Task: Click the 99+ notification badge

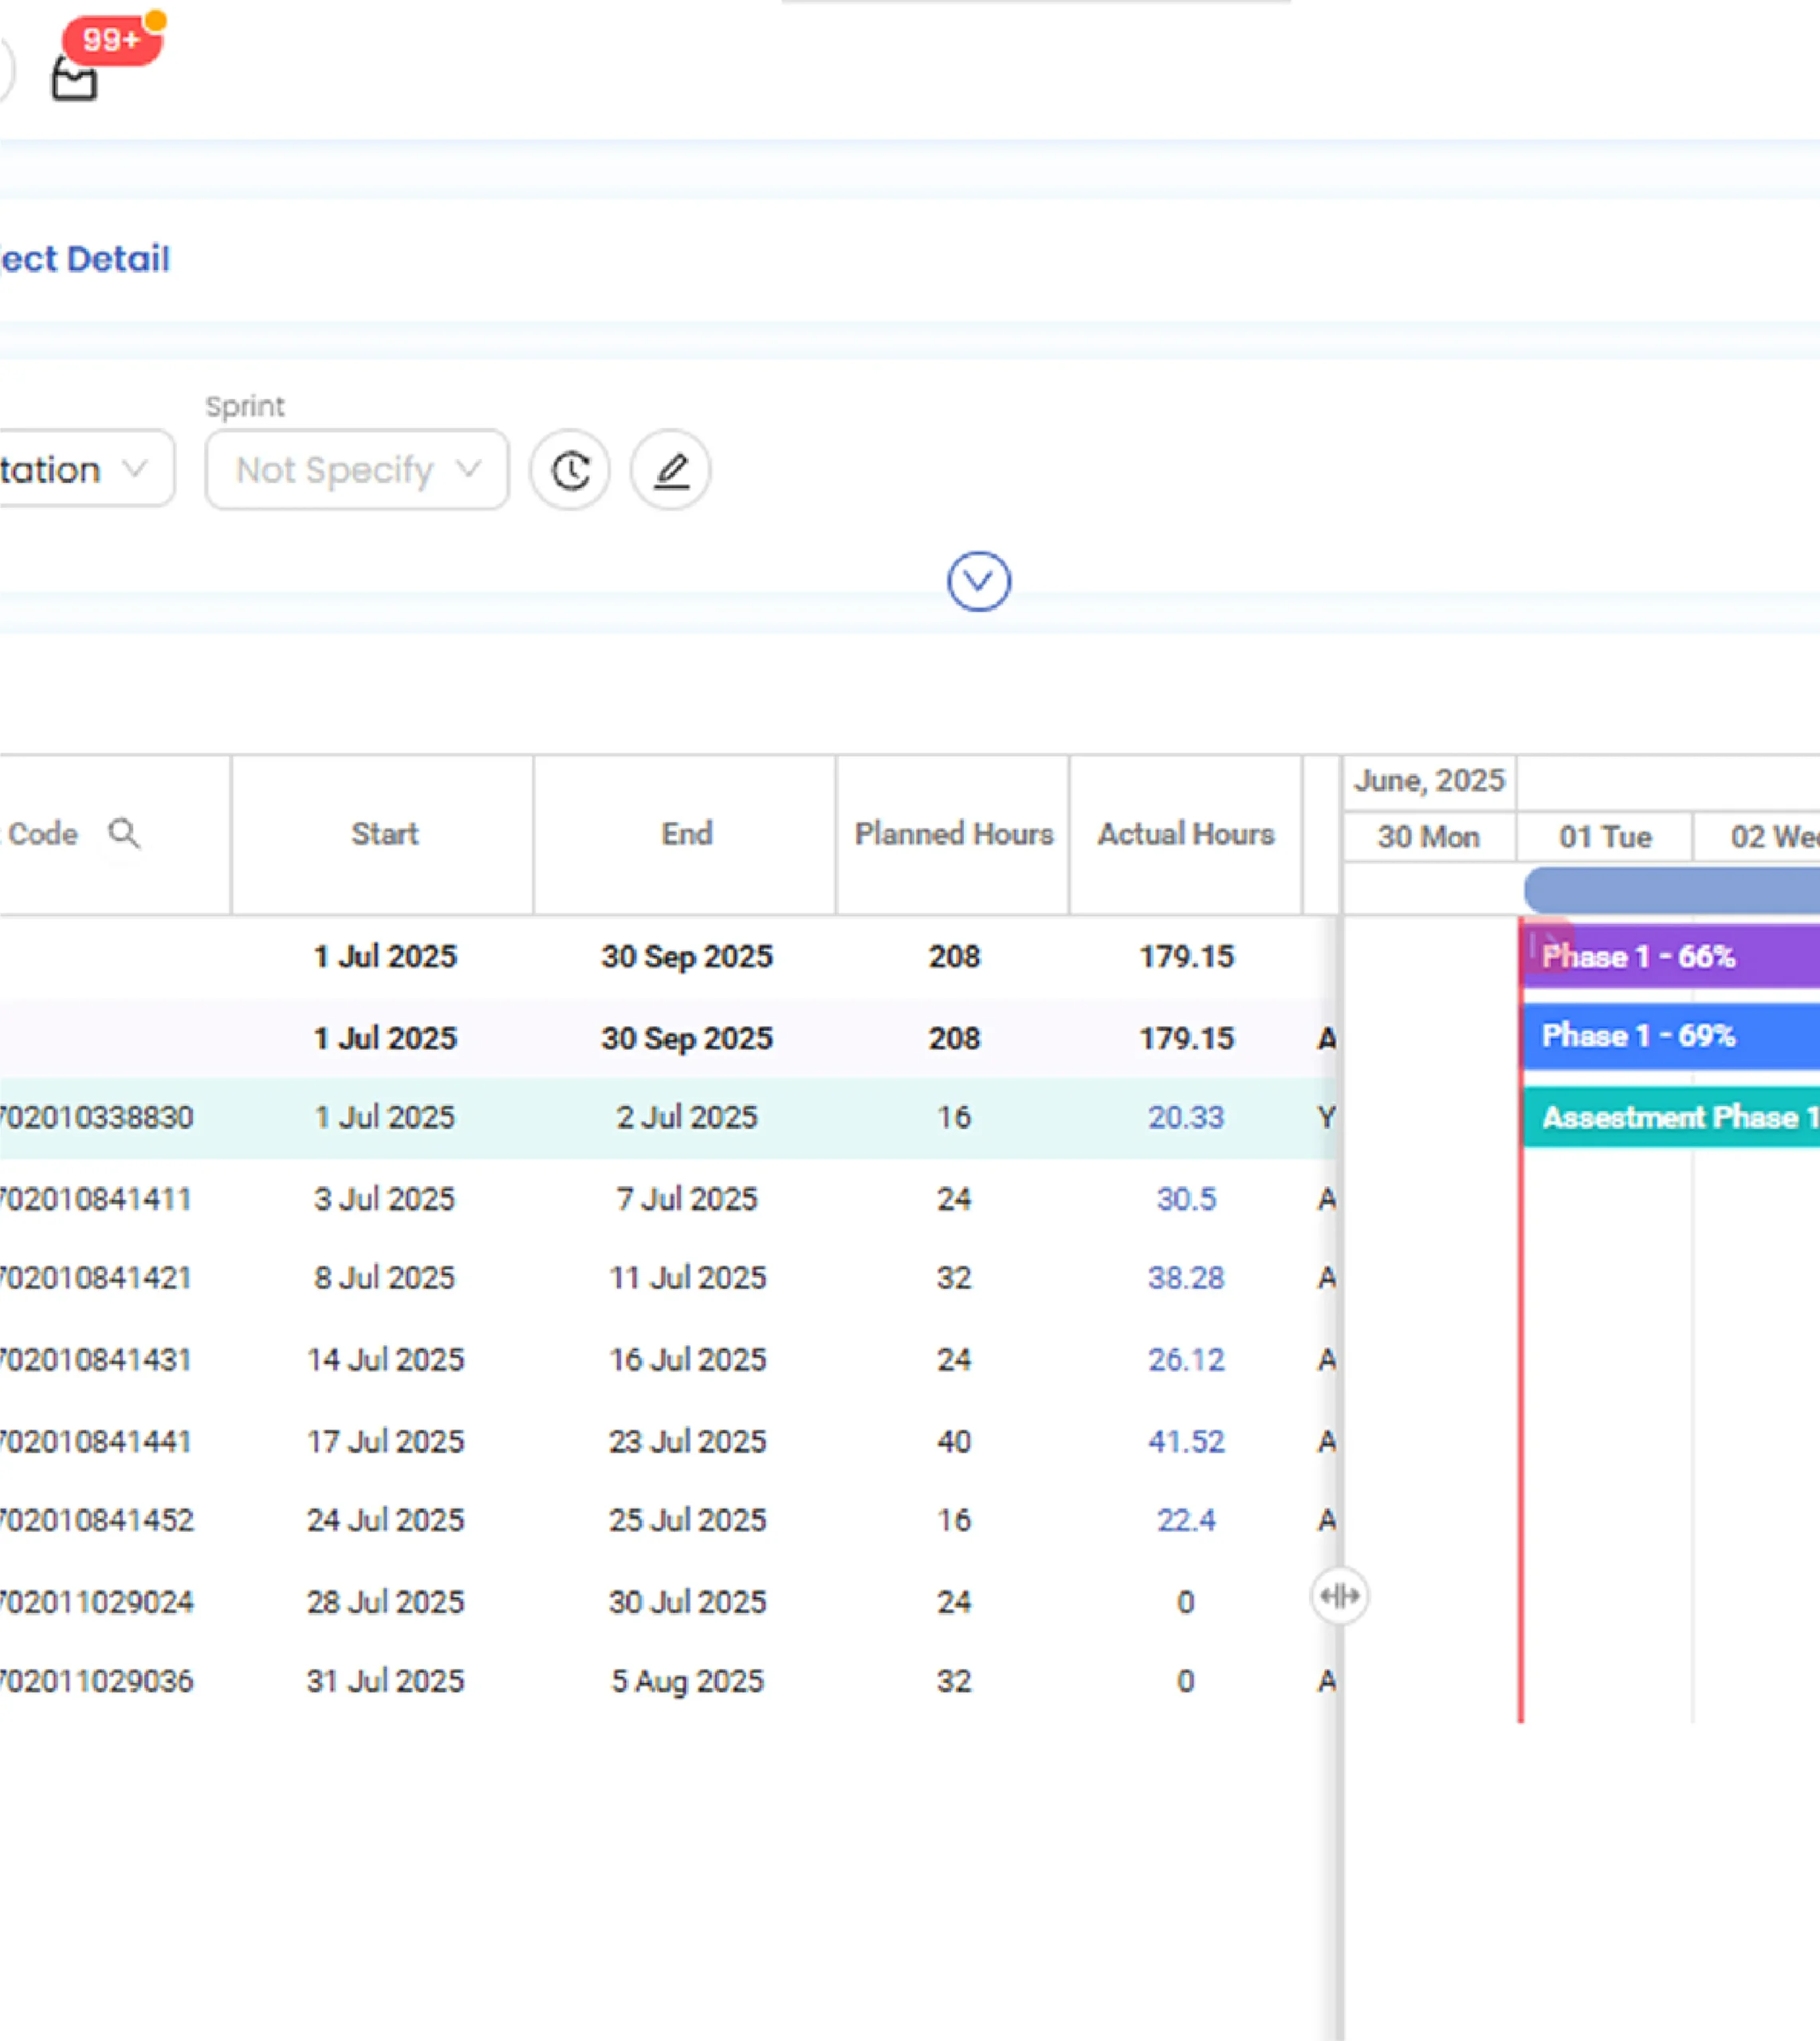Action: pyautogui.click(x=112, y=40)
